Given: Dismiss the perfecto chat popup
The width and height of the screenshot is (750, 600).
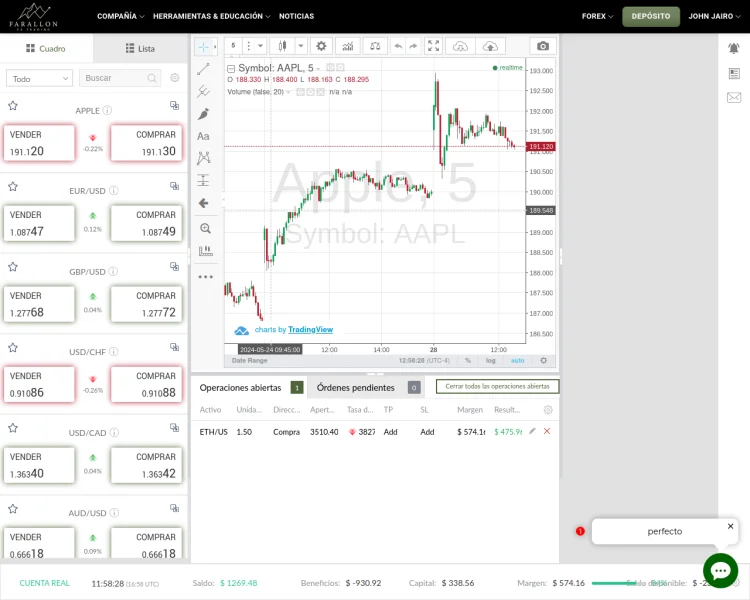Looking at the screenshot, I should [730, 526].
